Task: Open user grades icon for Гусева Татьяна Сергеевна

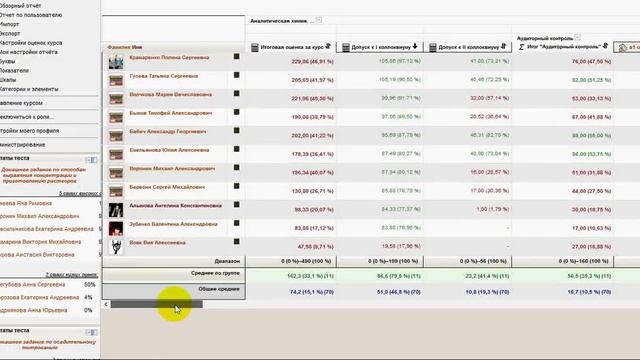Action: coord(236,75)
